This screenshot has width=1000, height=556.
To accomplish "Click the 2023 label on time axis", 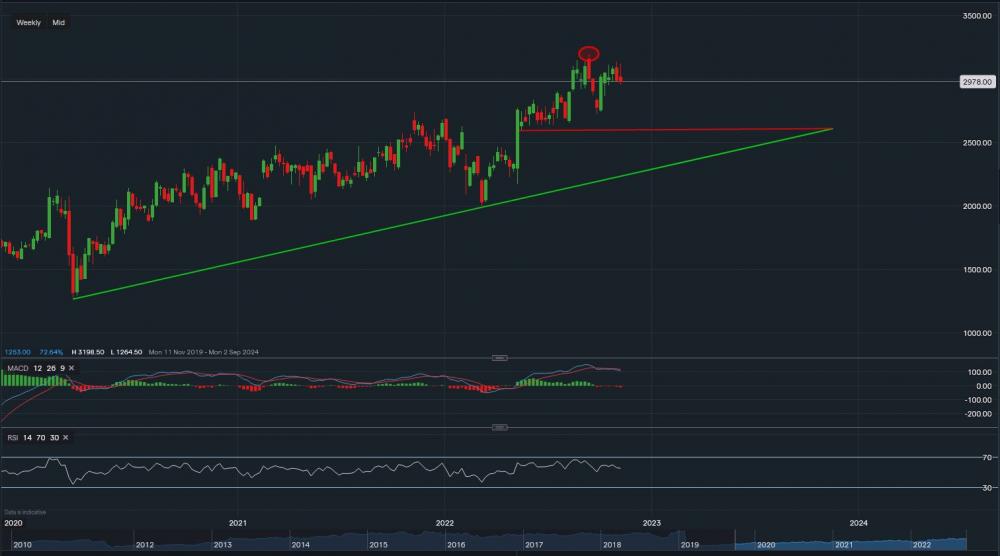I will (x=651, y=522).
